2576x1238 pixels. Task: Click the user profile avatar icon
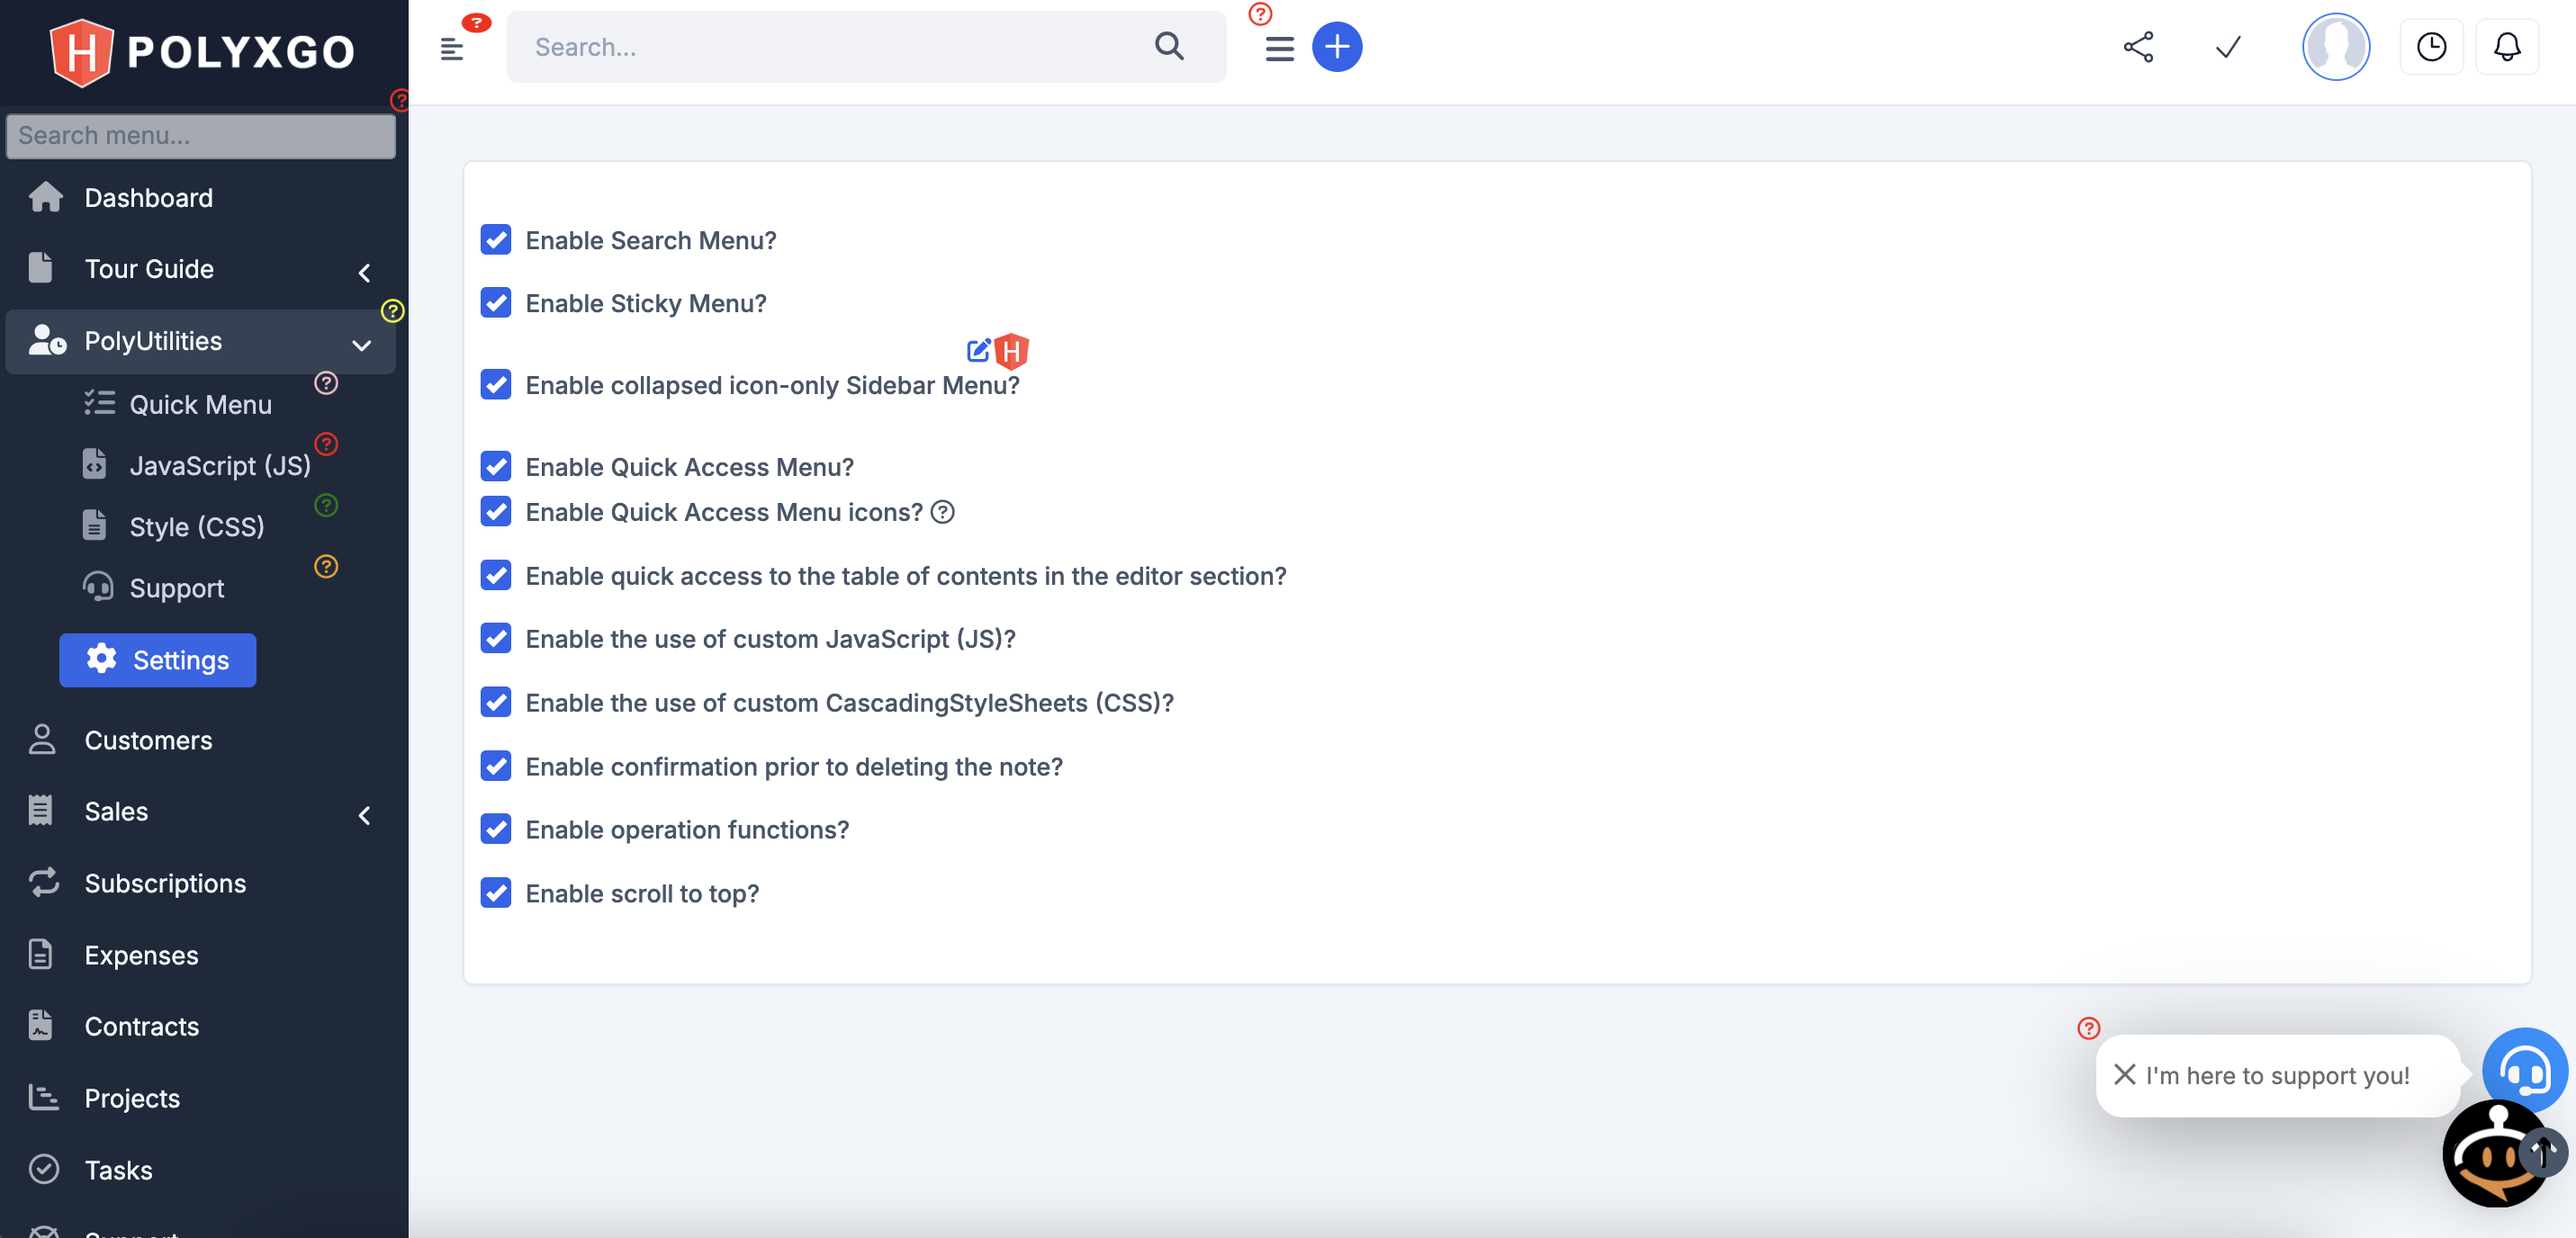click(x=2335, y=44)
